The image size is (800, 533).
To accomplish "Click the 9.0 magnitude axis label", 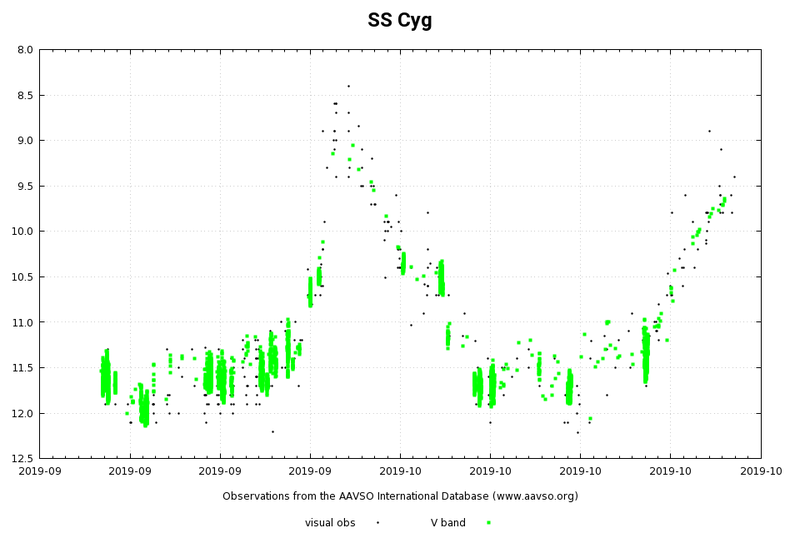I will [x=26, y=141].
